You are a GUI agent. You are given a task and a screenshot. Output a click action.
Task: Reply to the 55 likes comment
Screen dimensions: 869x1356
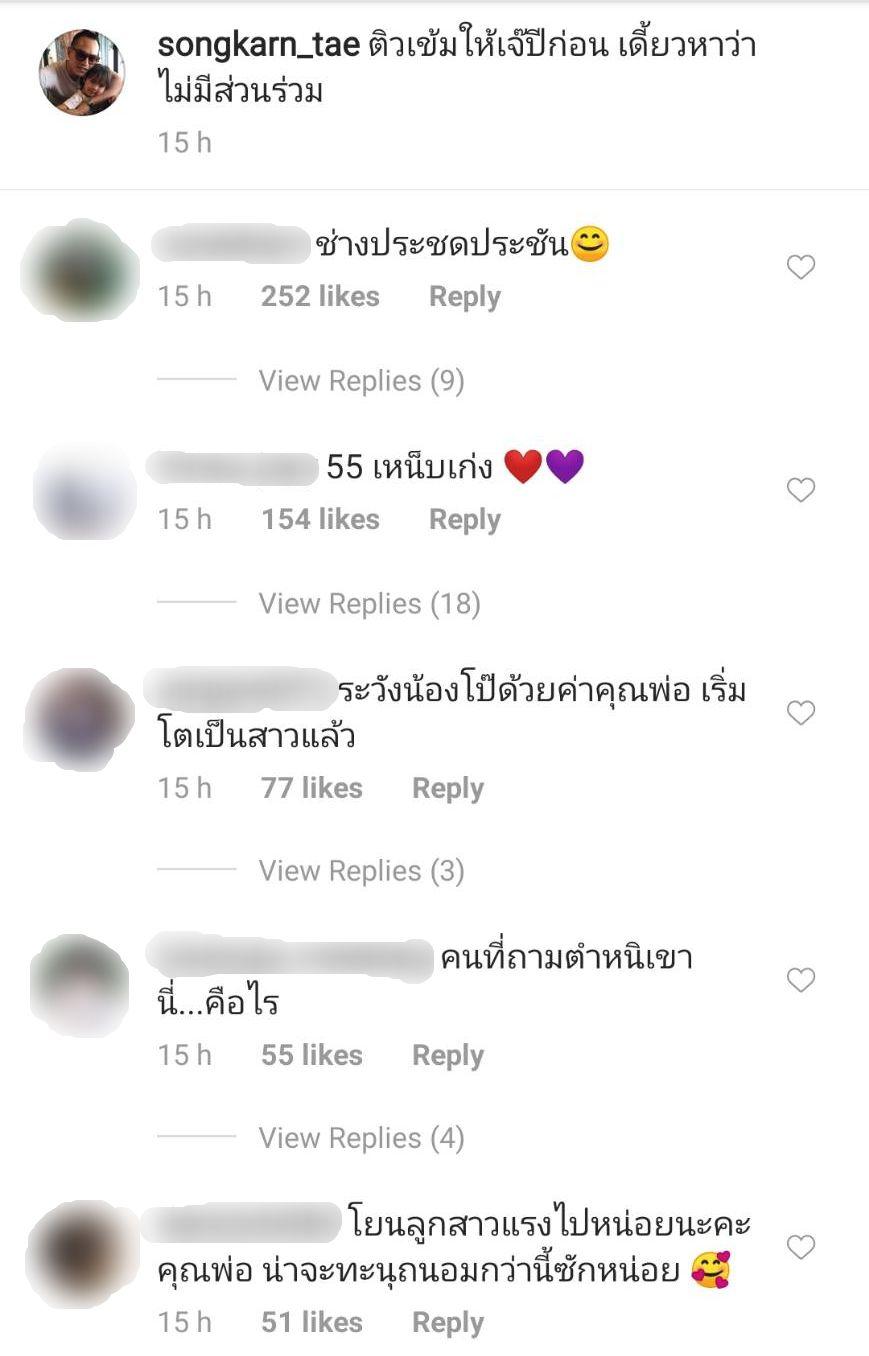(x=448, y=1055)
